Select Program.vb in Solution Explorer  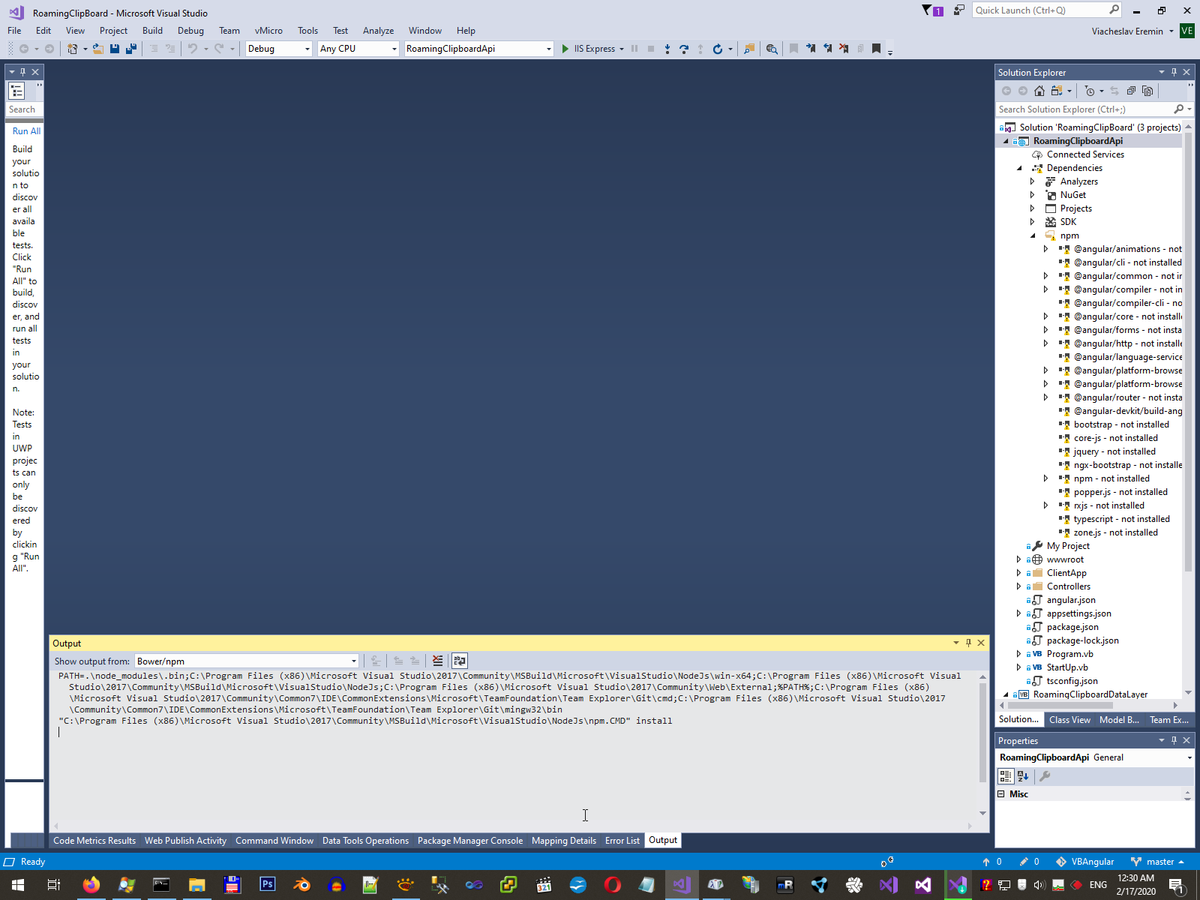click(1070, 654)
